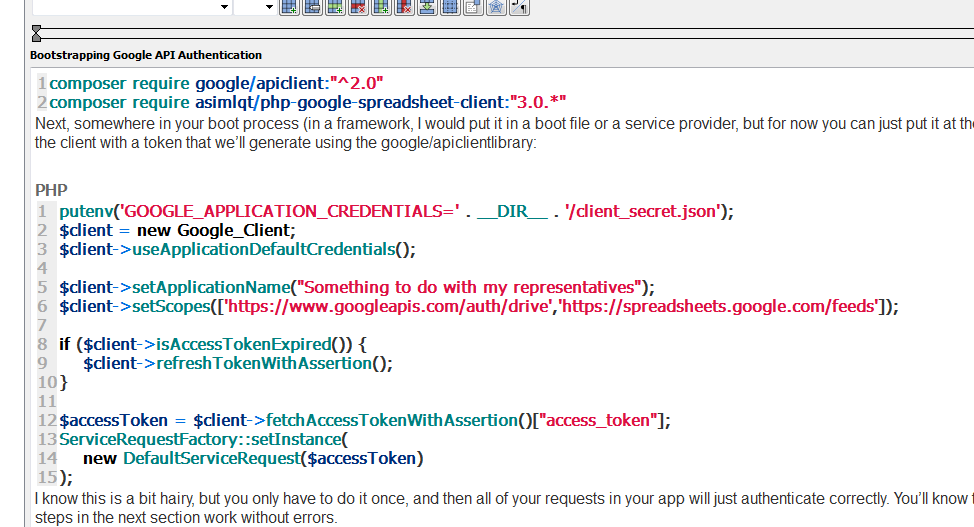This screenshot has width=974, height=527.
Task: Click the delete table column icon
Action: (403, 7)
